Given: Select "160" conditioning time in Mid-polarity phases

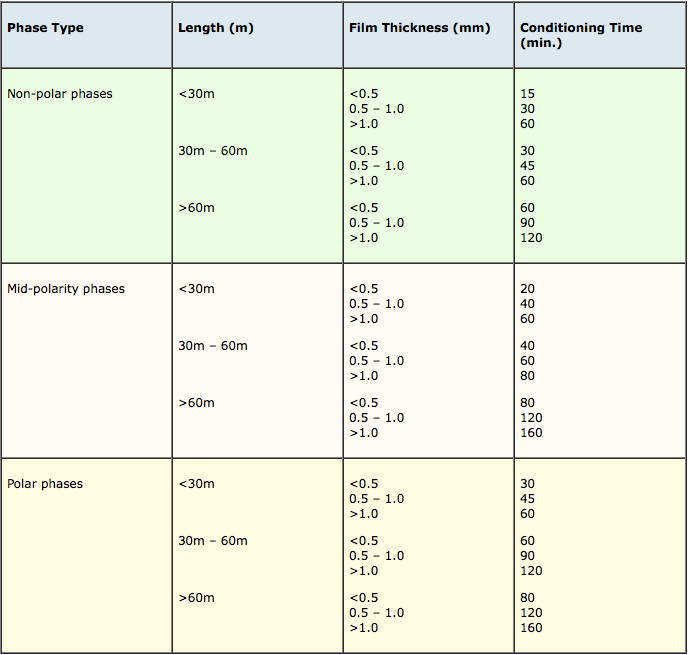Looking at the screenshot, I should tap(531, 433).
